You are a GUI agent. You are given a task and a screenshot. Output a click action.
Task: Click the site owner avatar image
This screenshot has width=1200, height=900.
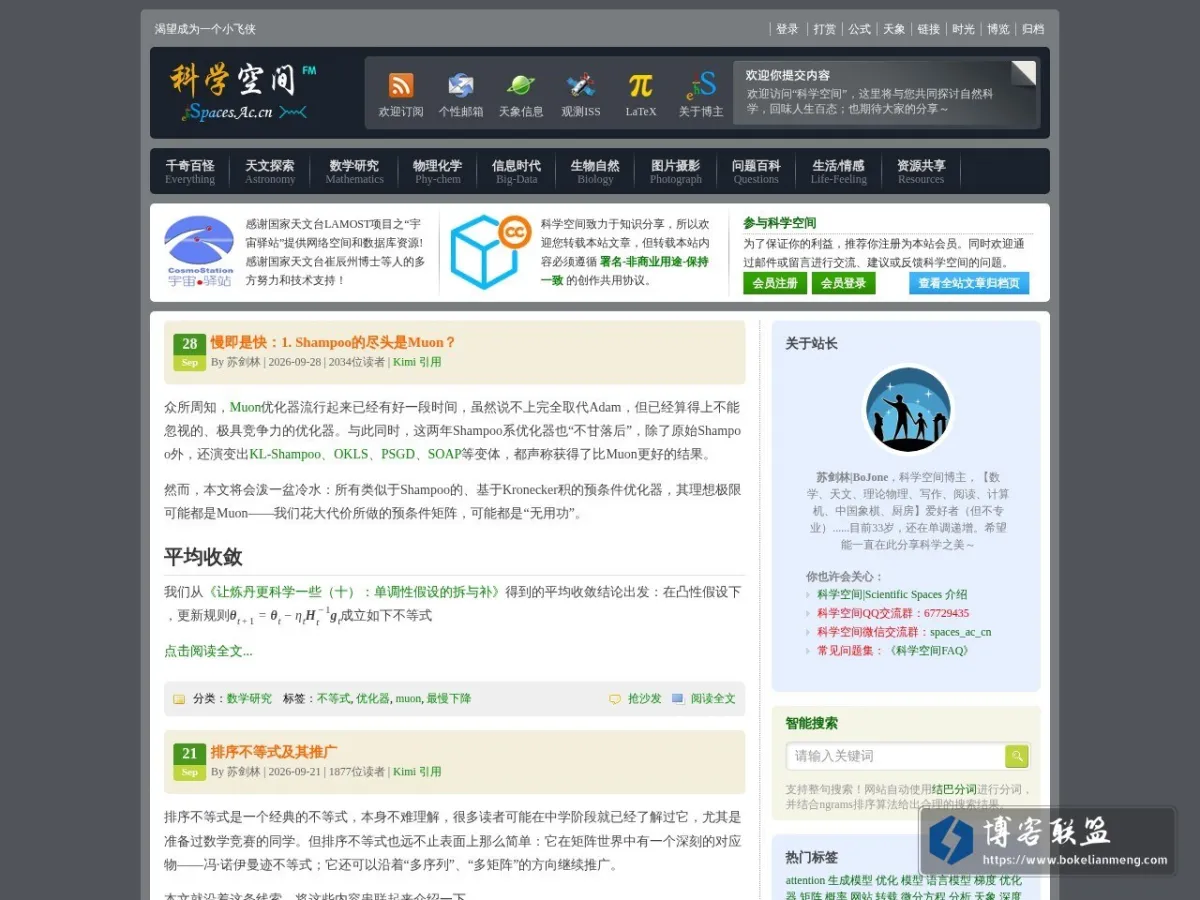pyautogui.click(x=908, y=409)
